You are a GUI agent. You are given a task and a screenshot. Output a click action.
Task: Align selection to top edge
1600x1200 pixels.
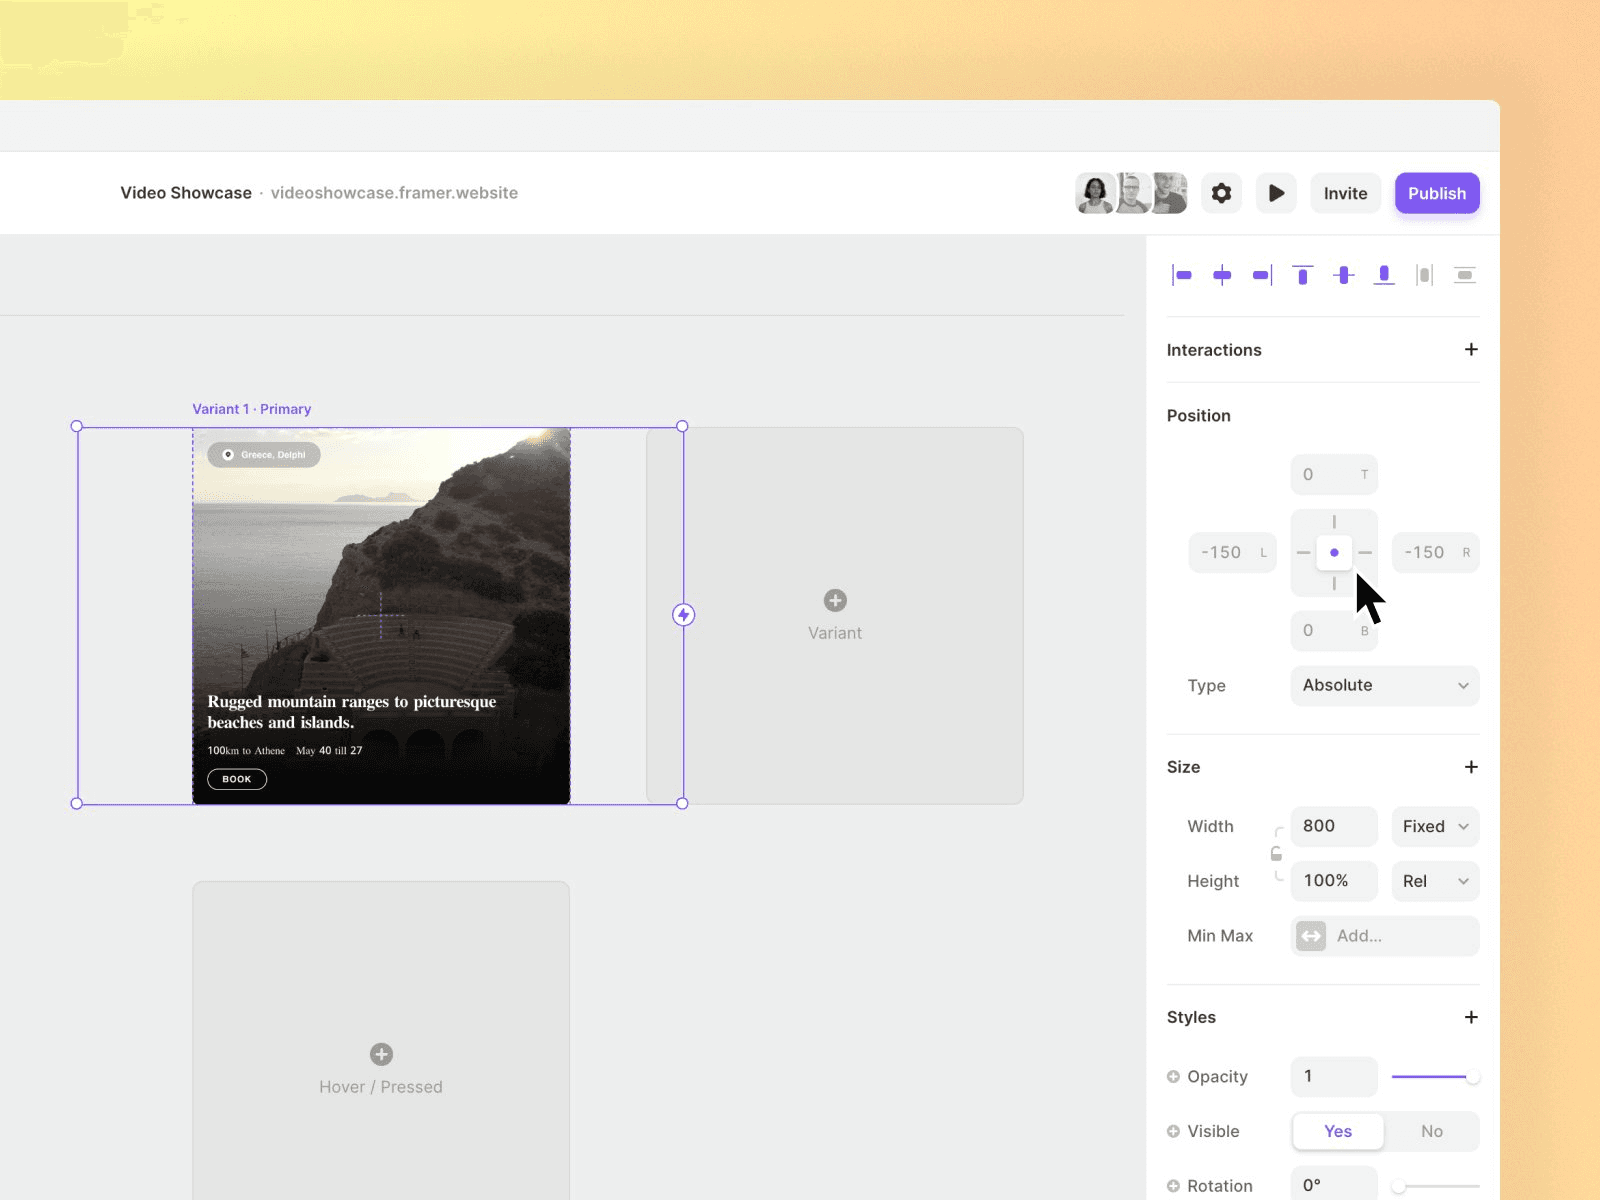(x=1302, y=275)
